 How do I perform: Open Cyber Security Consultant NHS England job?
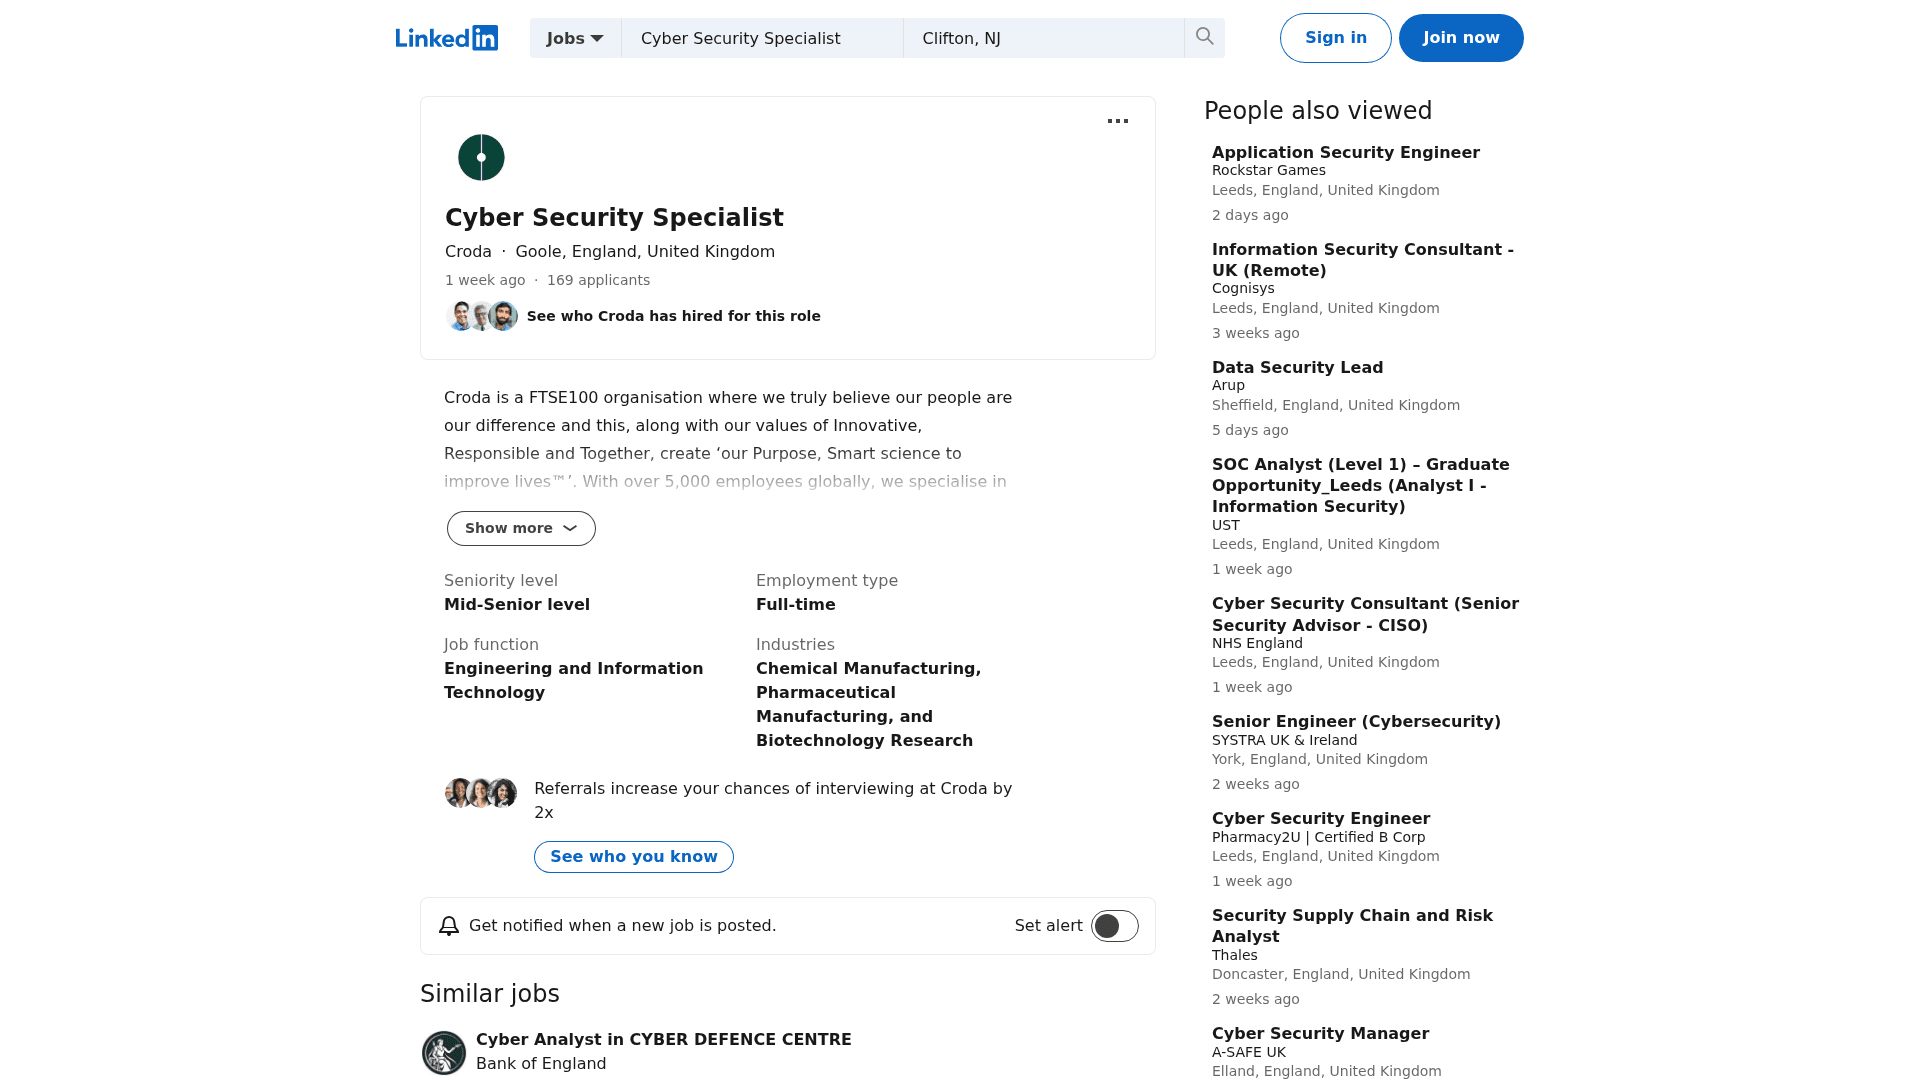pyautogui.click(x=1365, y=614)
